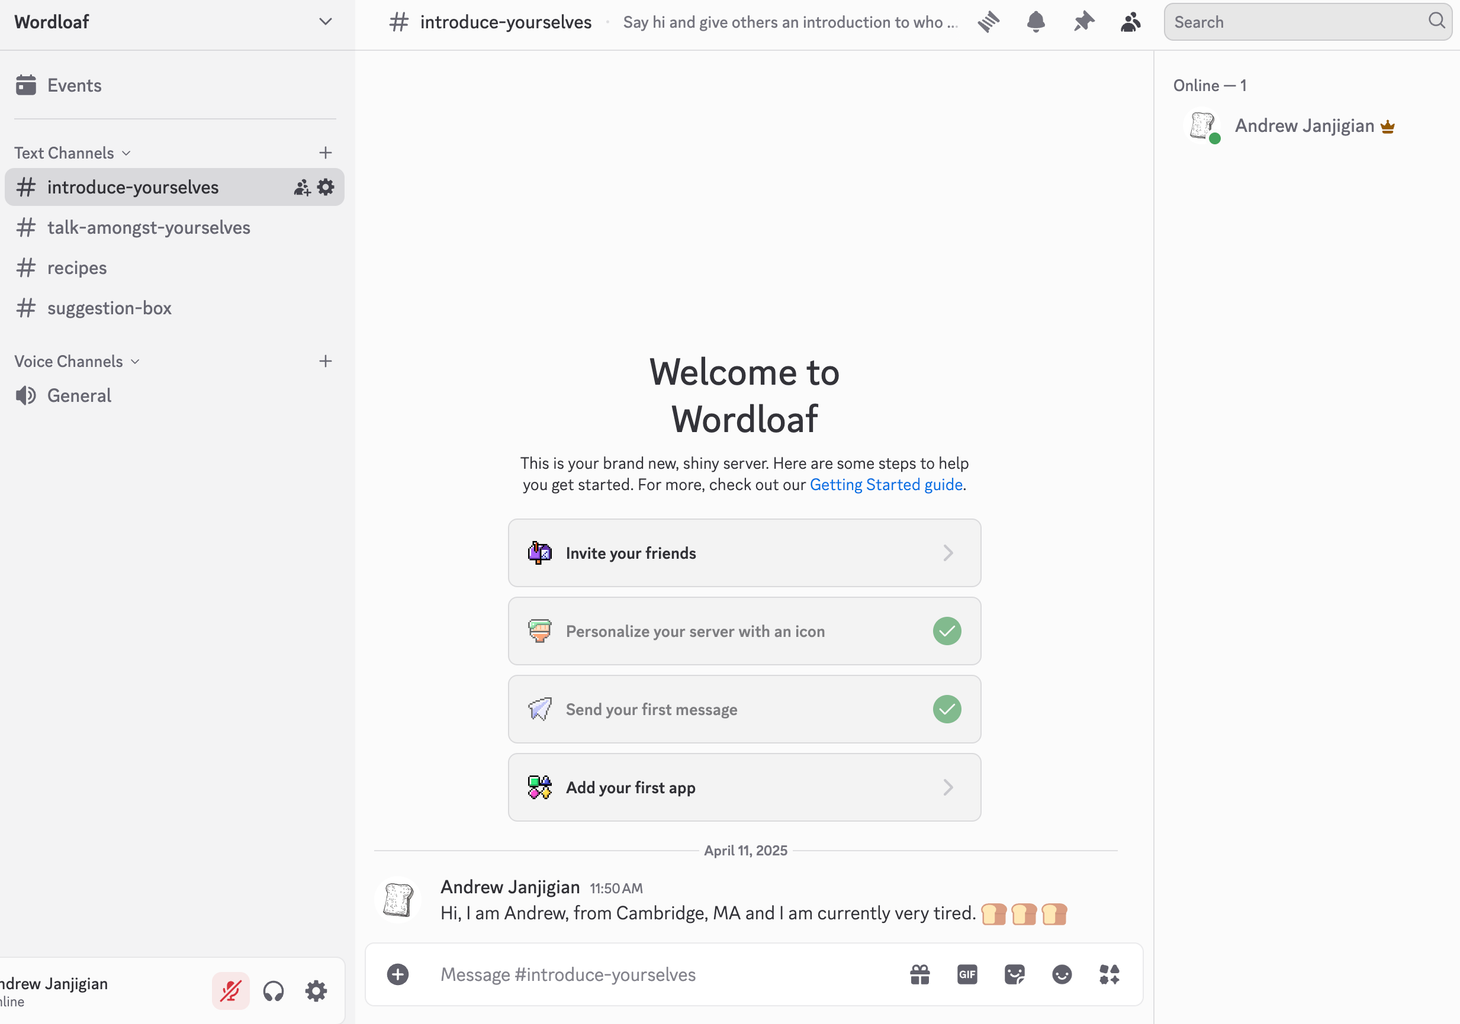This screenshot has height=1024, width=1460.
Task: Switch to the recipes channel
Action: (77, 267)
